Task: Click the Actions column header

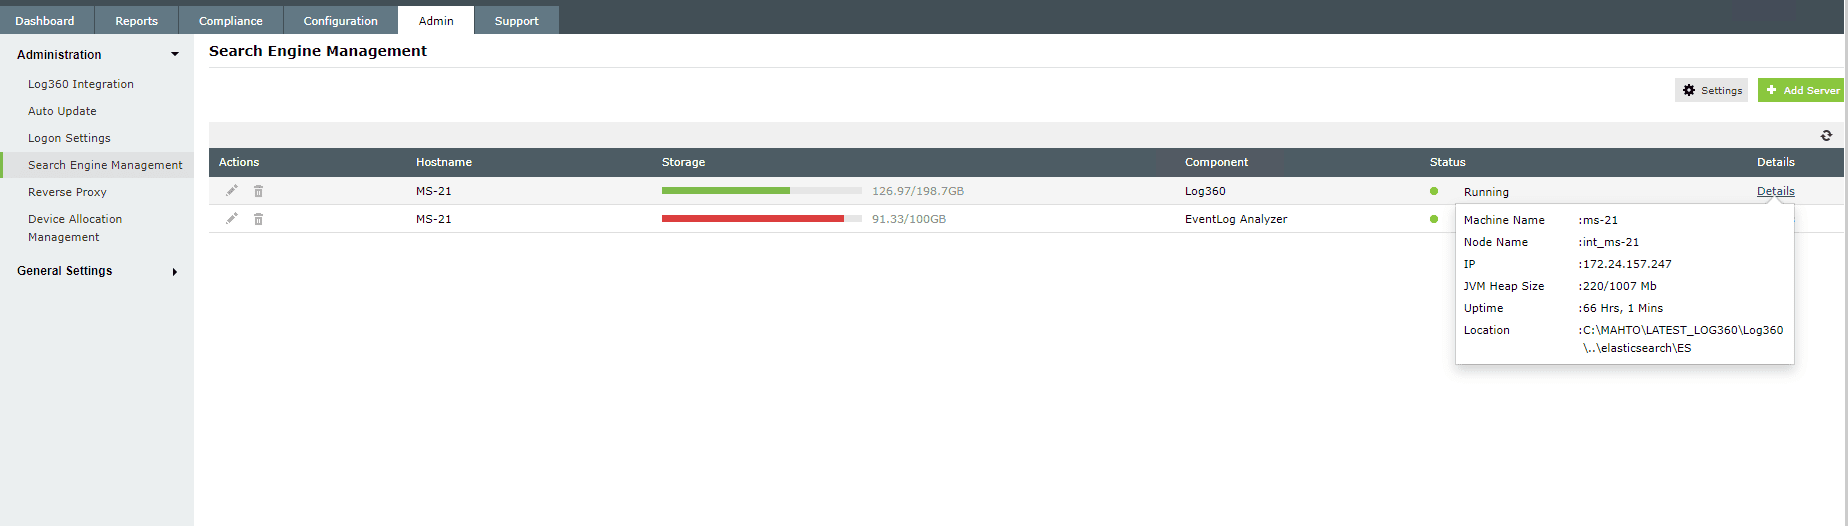Action: point(239,162)
